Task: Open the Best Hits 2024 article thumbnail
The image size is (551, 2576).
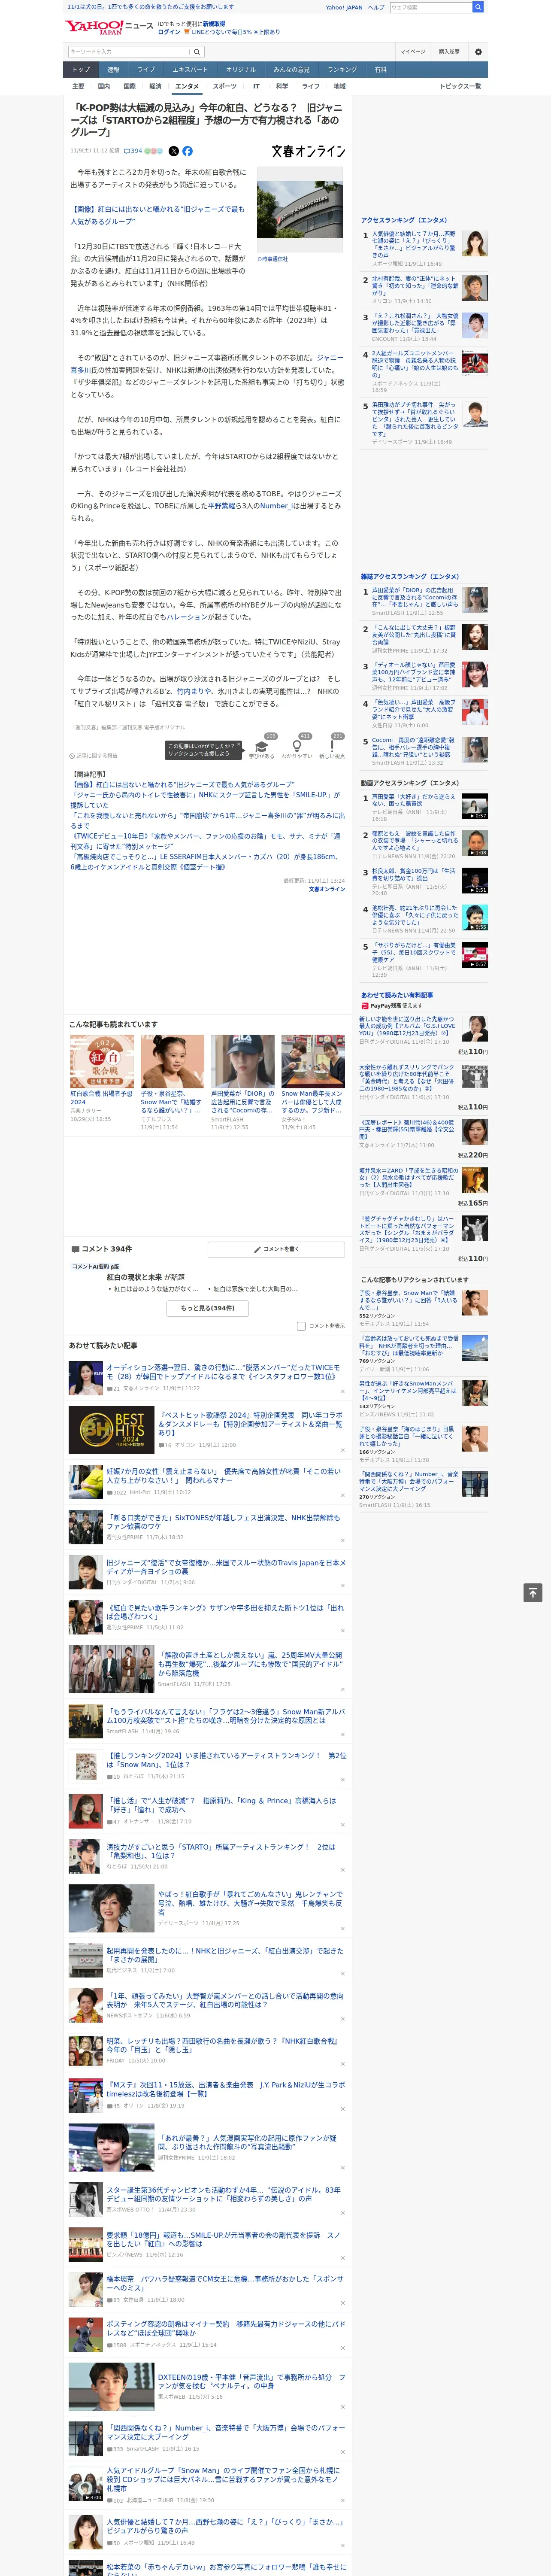Action: click(111, 1430)
